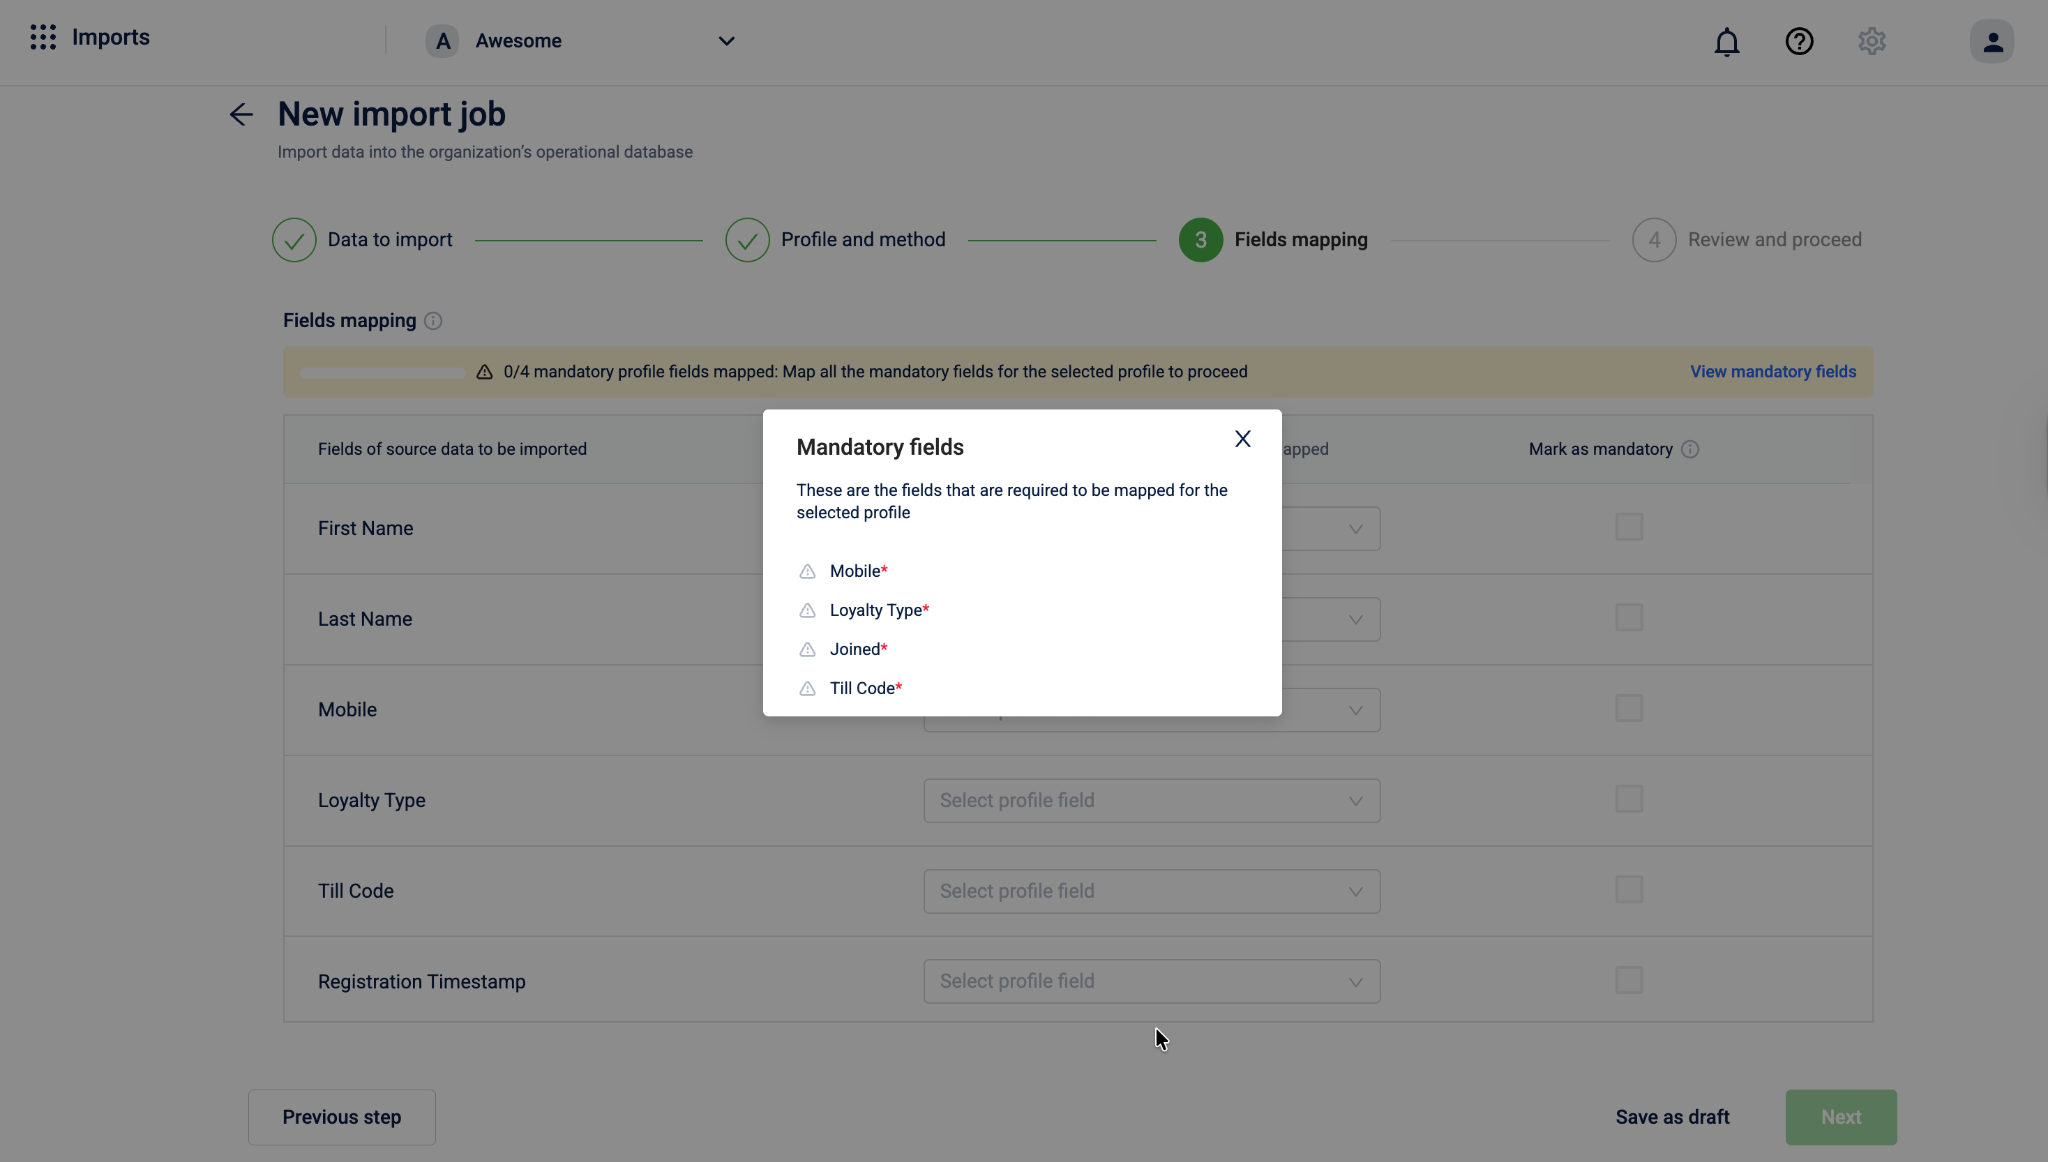2048x1162 pixels.
Task: Open the settings gear icon
Action: pos(1871,42)
